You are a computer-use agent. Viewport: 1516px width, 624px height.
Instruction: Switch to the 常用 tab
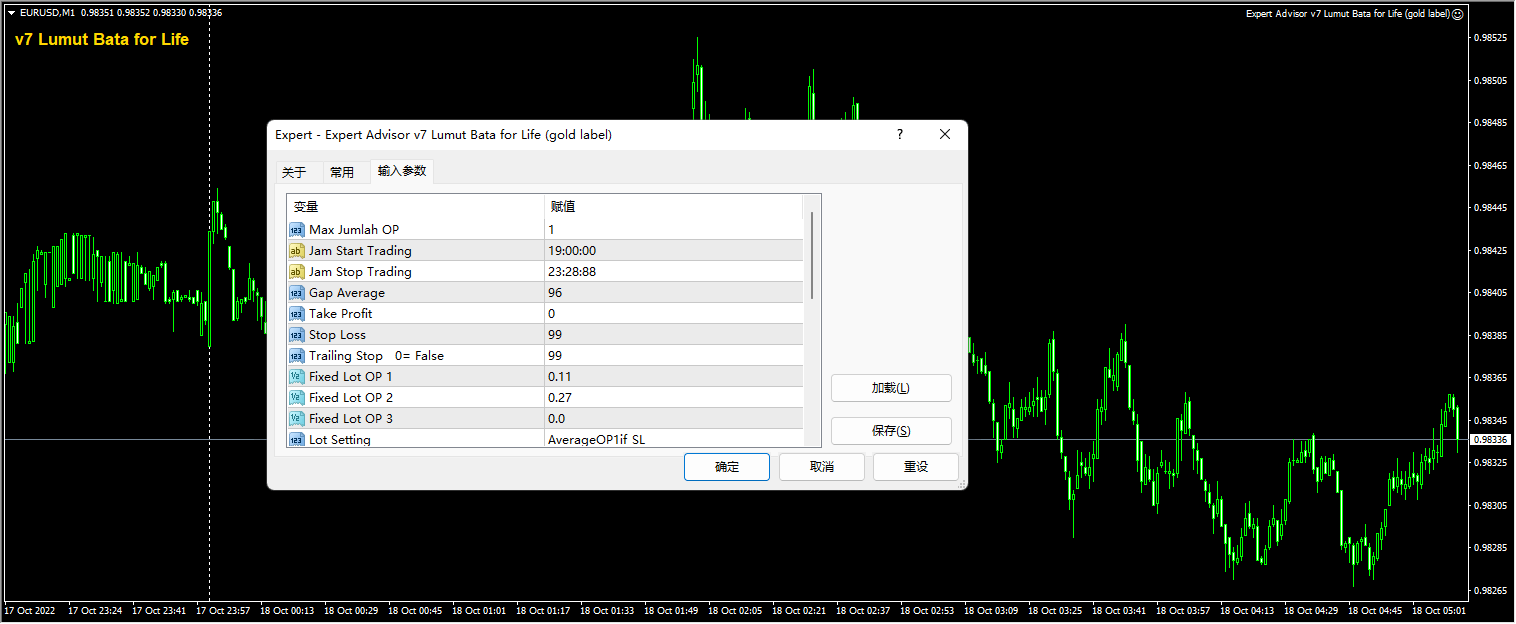click(x=342, y=171)
